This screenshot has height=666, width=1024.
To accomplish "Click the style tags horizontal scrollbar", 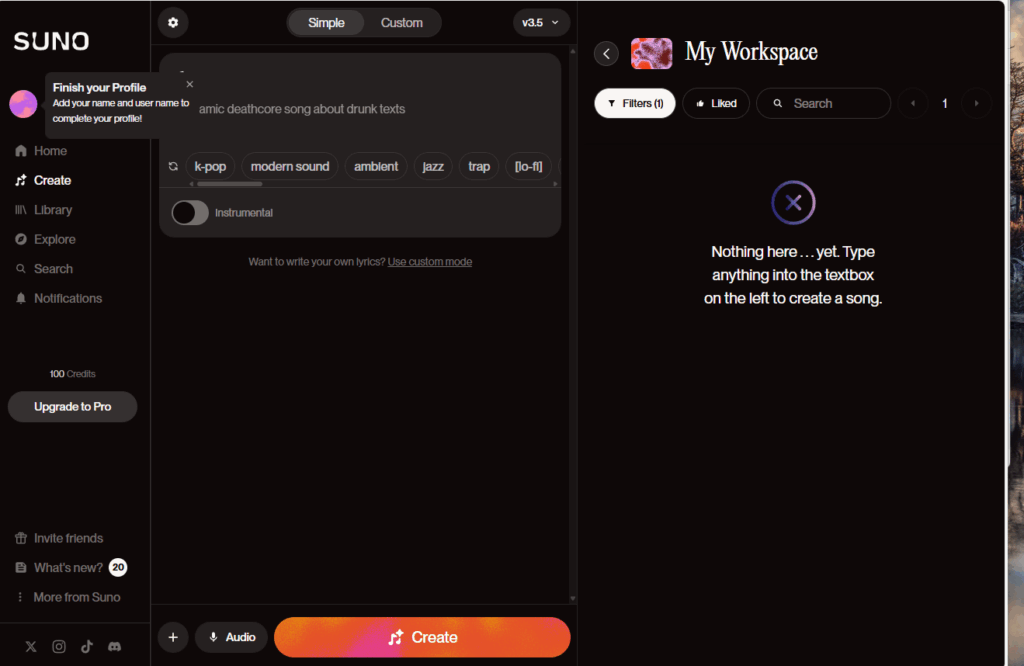I will (230, 184).
